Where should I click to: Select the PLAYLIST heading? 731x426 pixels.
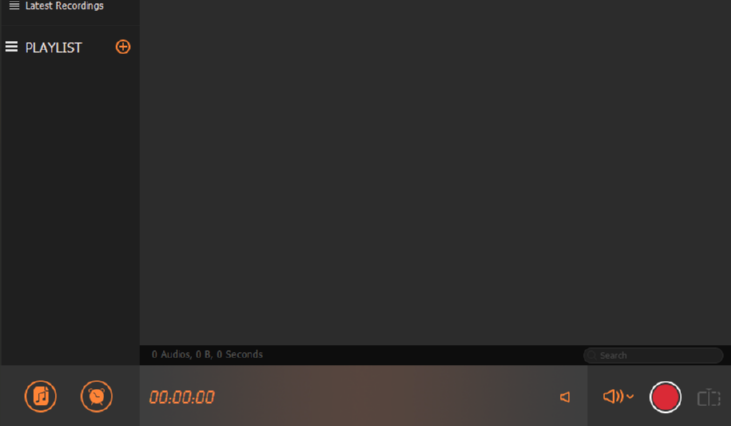54,48
